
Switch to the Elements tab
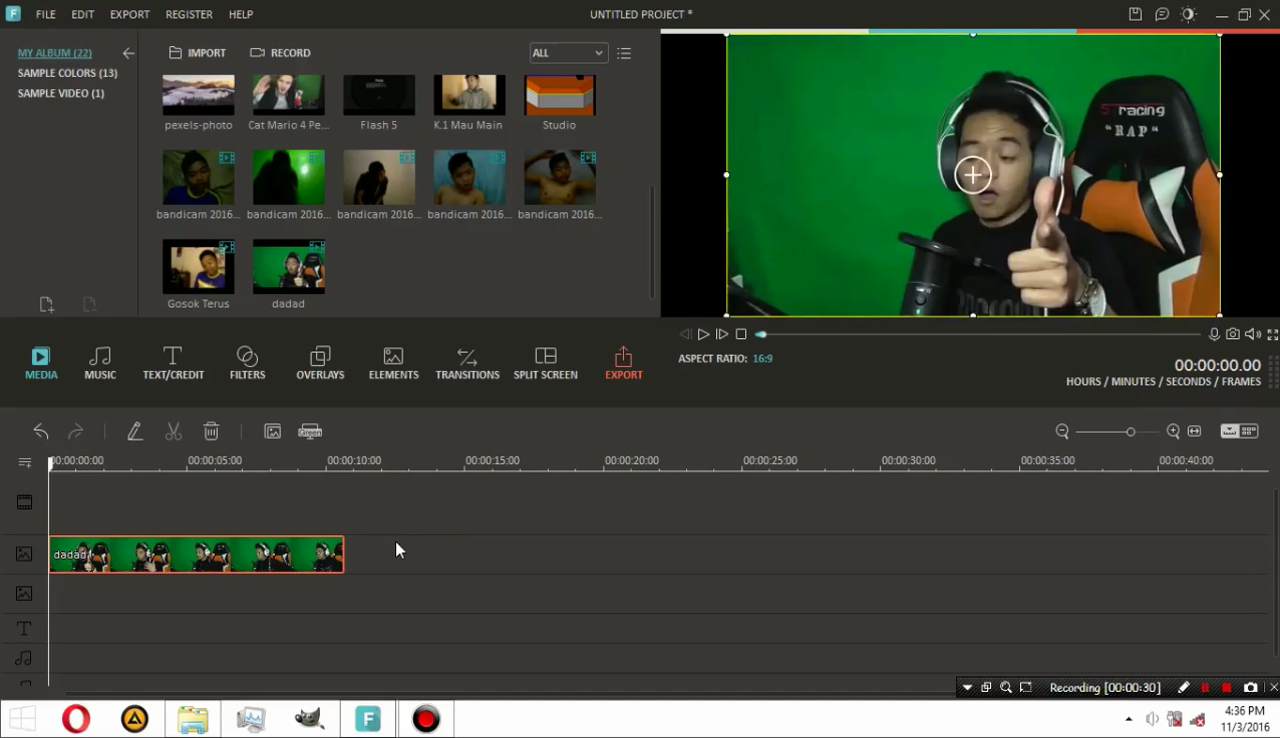click(x=393, y=363)
